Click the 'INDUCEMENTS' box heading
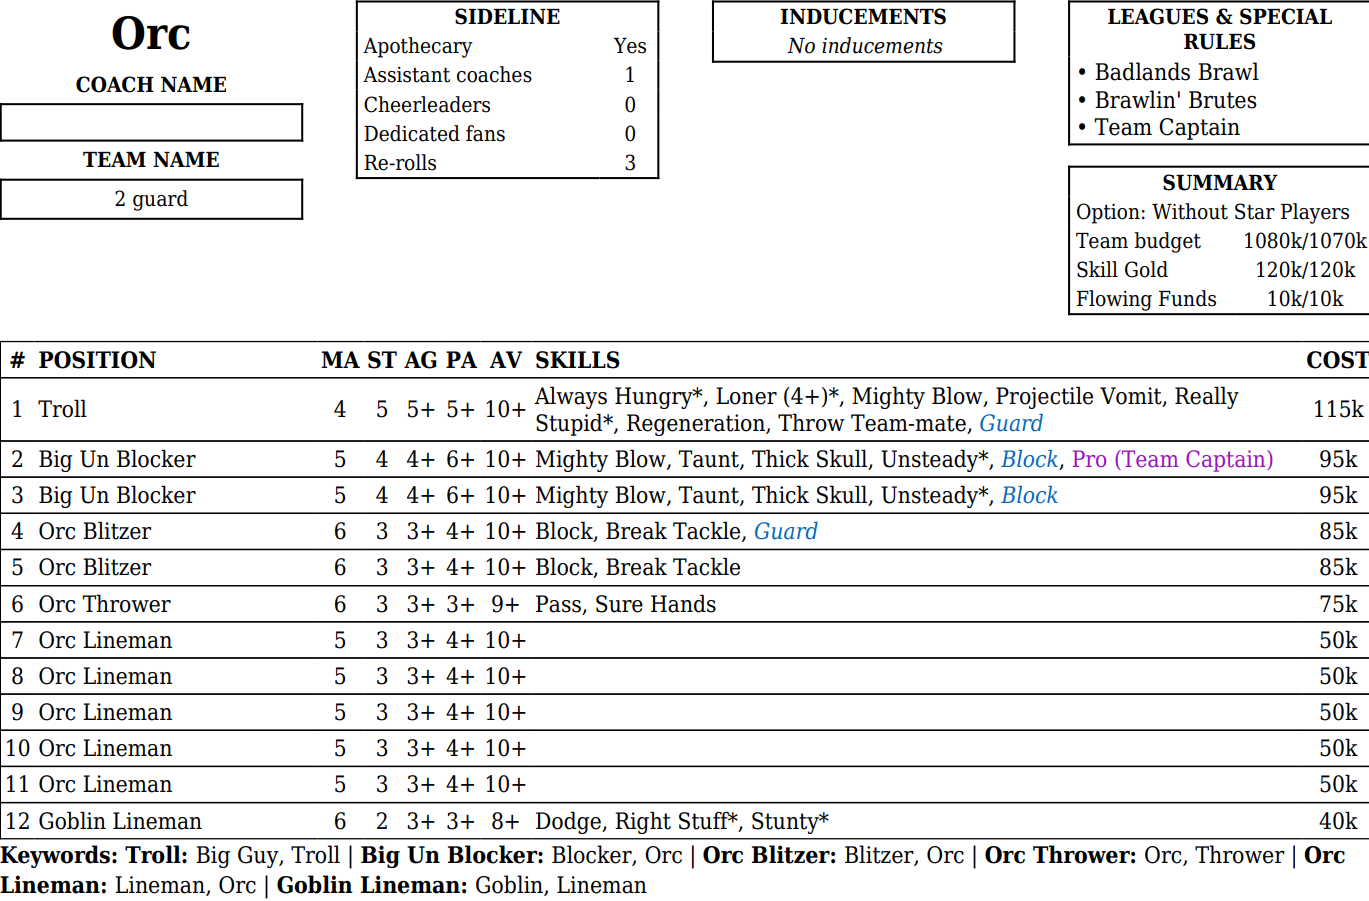Screen dimensions: 1369x901 point(863,17)
